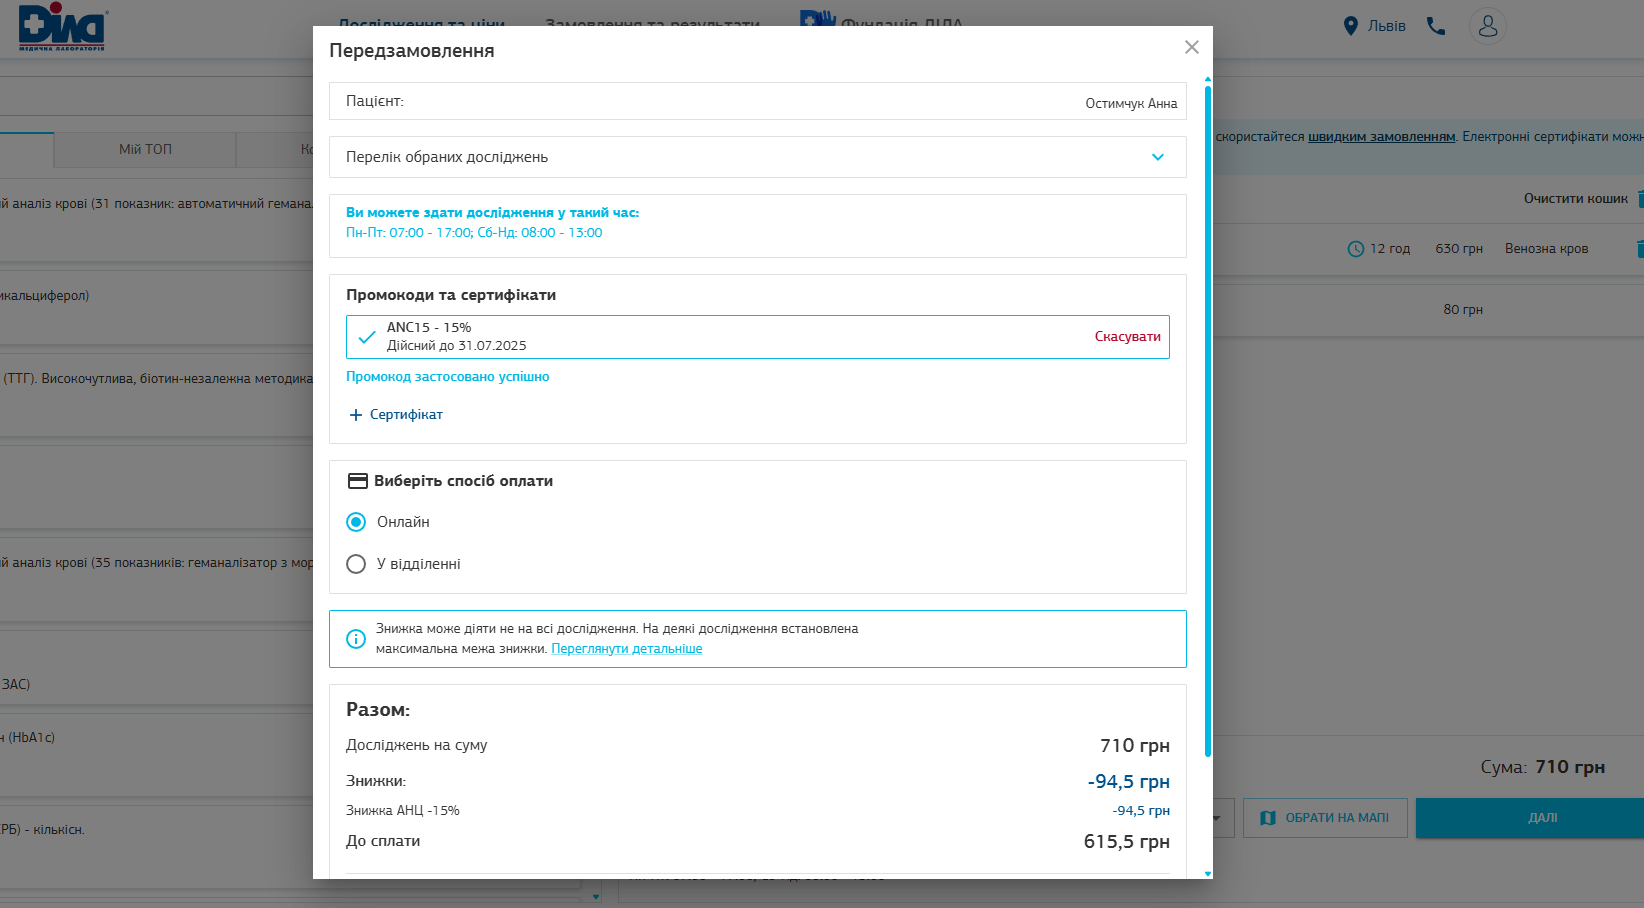The height and width of the screenshot is (908, 1644).
Task: Select the У відділенні payment option
Action: point(356,564)
